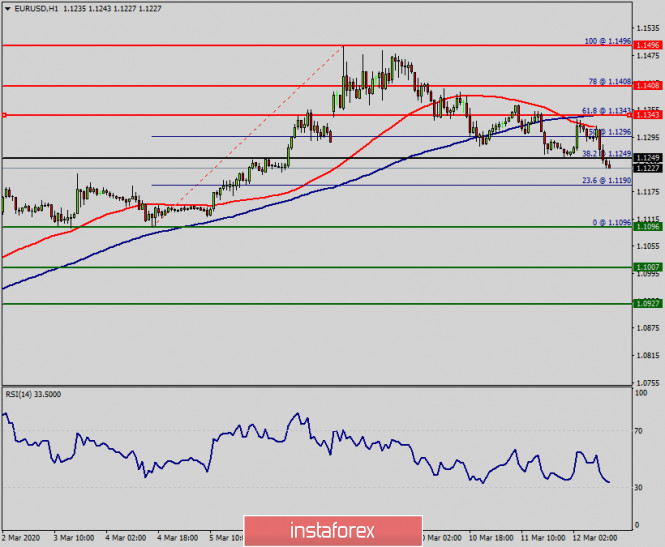Screen dimensions: 665x547
Task: Select the '61.8 @ 1.1343' Fibonacci label
Action: 606,111
